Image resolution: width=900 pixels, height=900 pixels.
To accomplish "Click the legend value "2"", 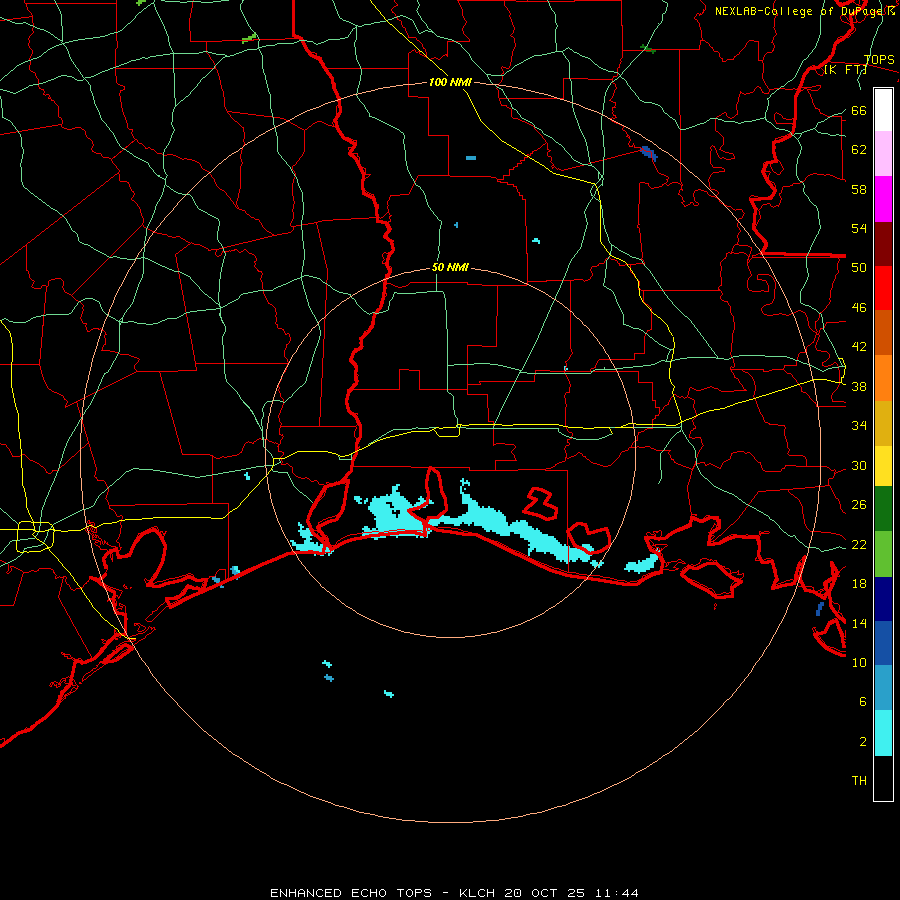I will (863, 742).
